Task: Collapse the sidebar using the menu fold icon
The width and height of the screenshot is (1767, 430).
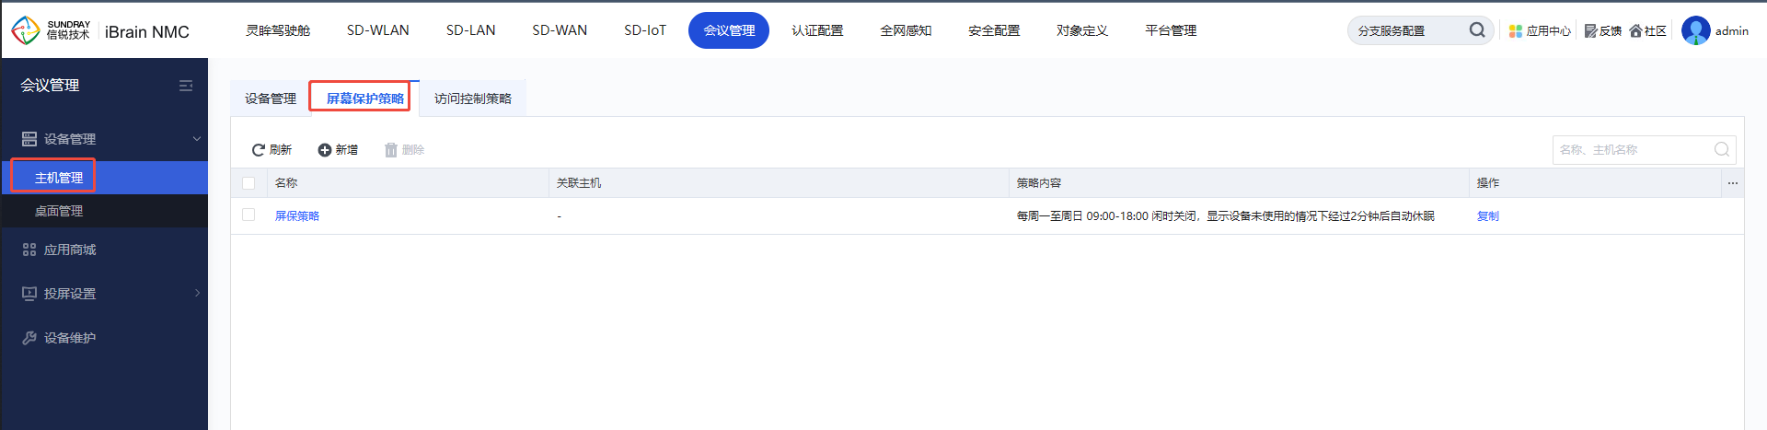Action: pos(185,86)
